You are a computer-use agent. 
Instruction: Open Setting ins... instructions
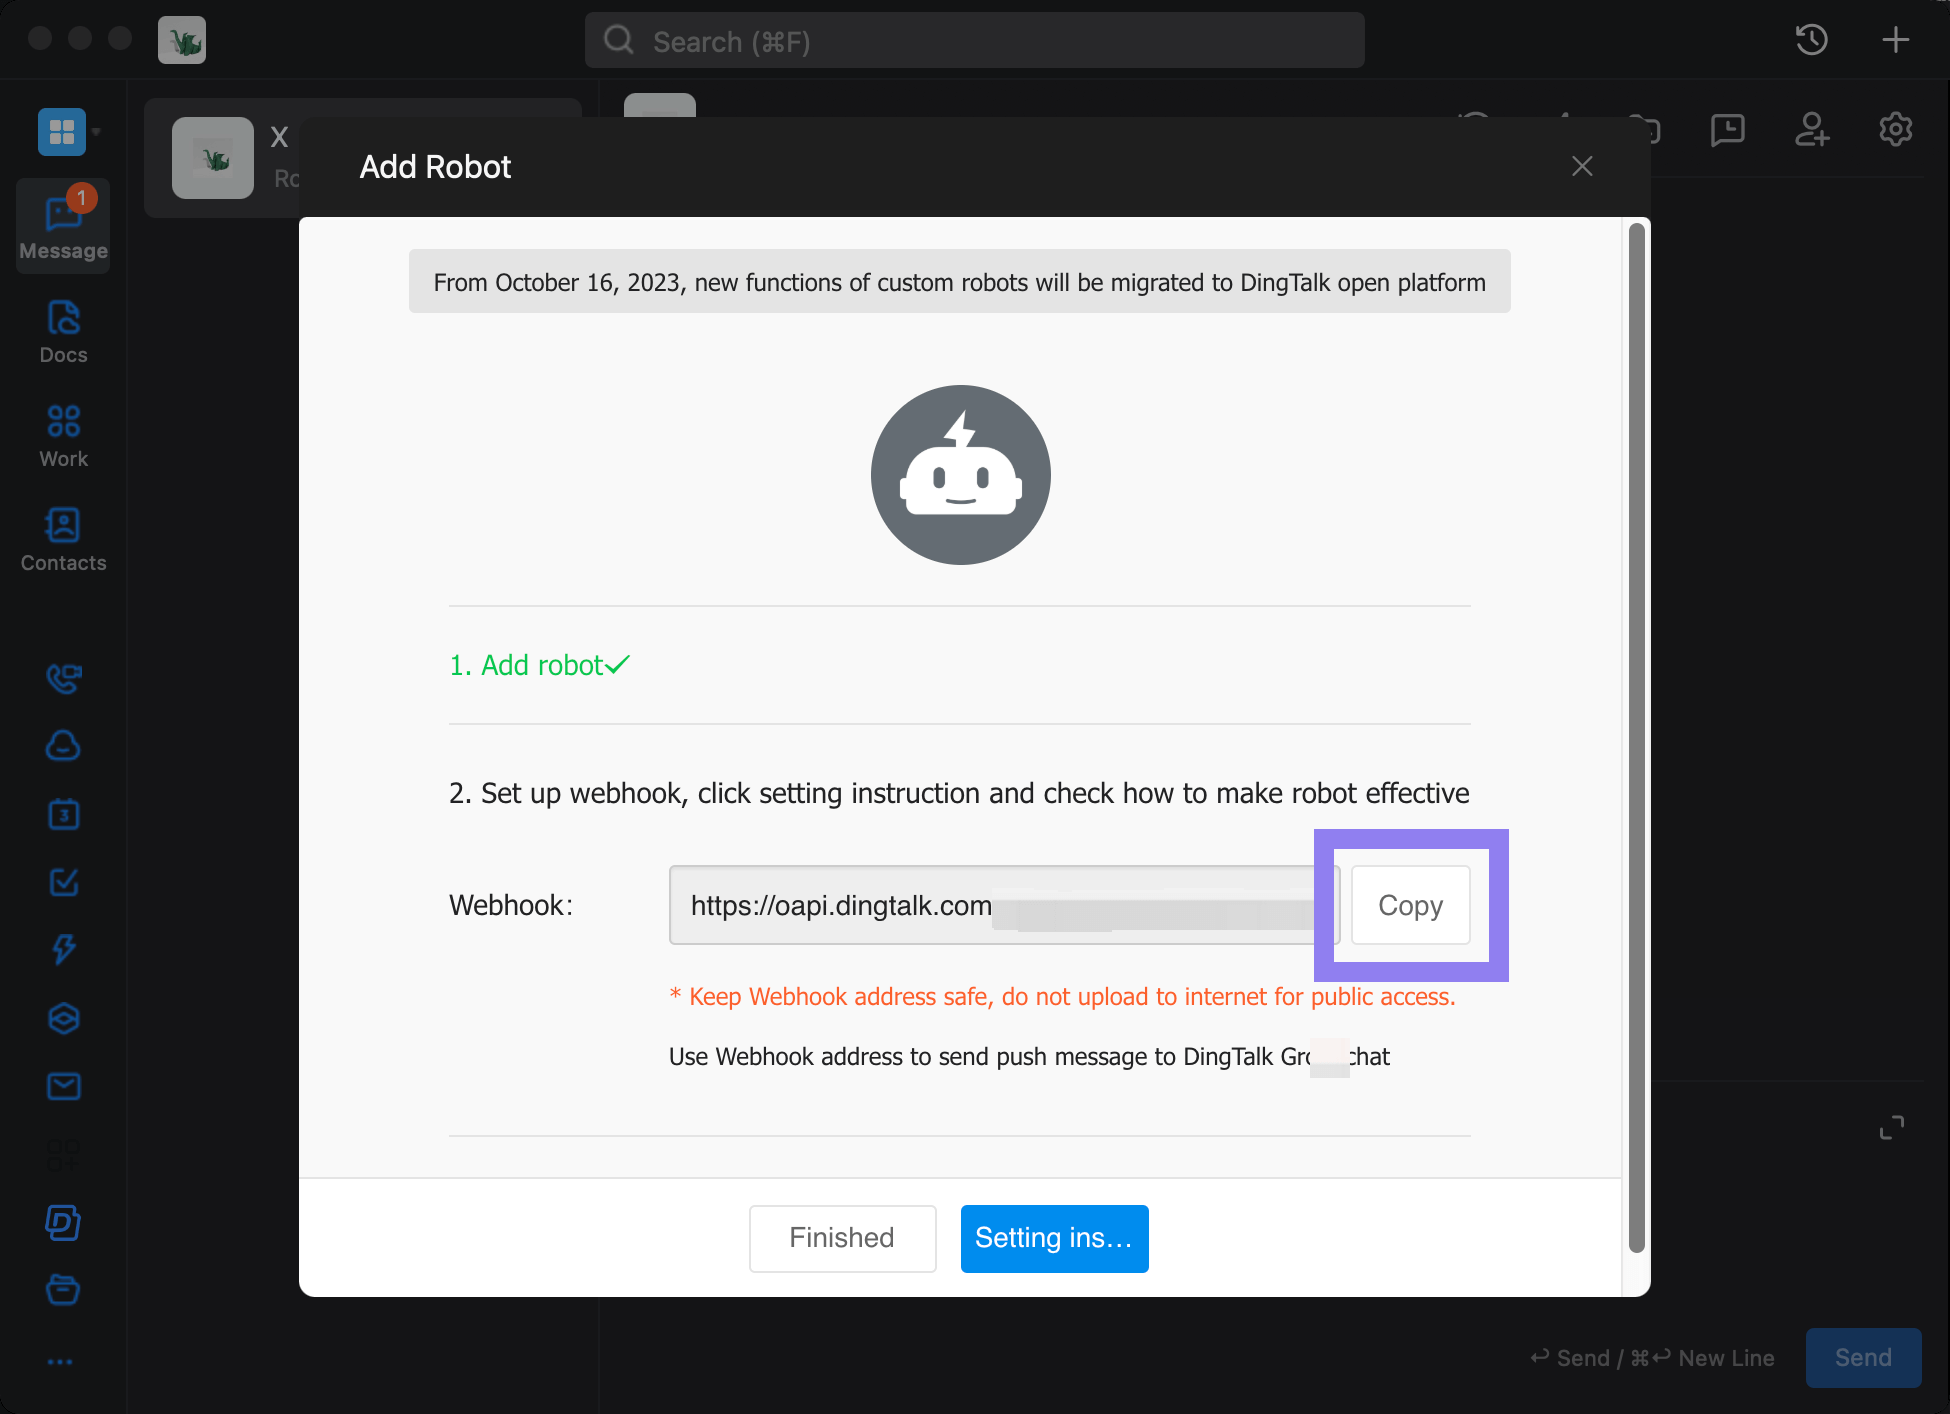(x=1054, y=1238)
